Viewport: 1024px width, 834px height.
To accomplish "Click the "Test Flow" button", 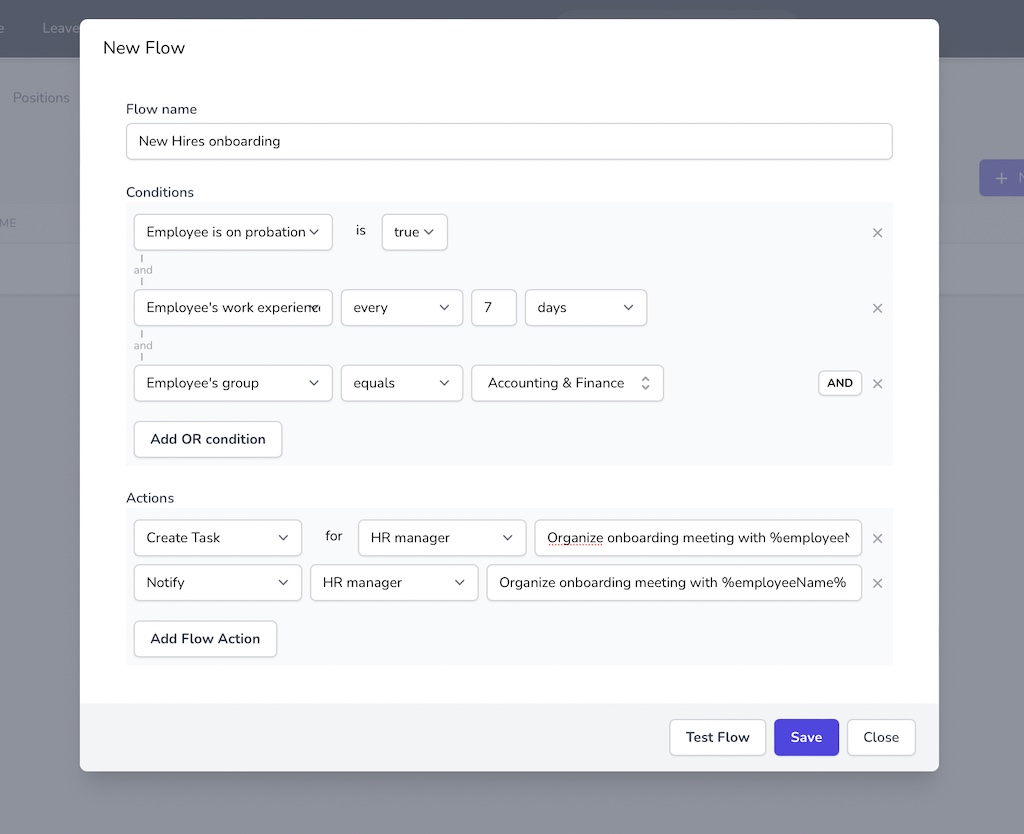I will [x=717, y=737].
